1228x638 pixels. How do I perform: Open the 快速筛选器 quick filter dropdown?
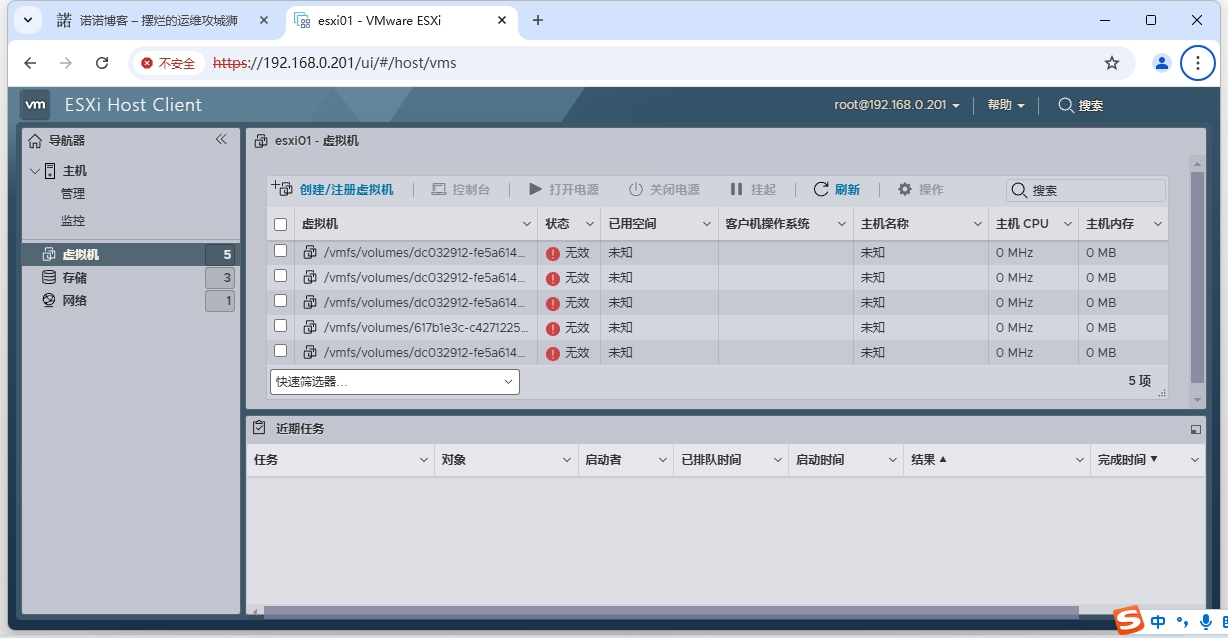click(394, 382)
